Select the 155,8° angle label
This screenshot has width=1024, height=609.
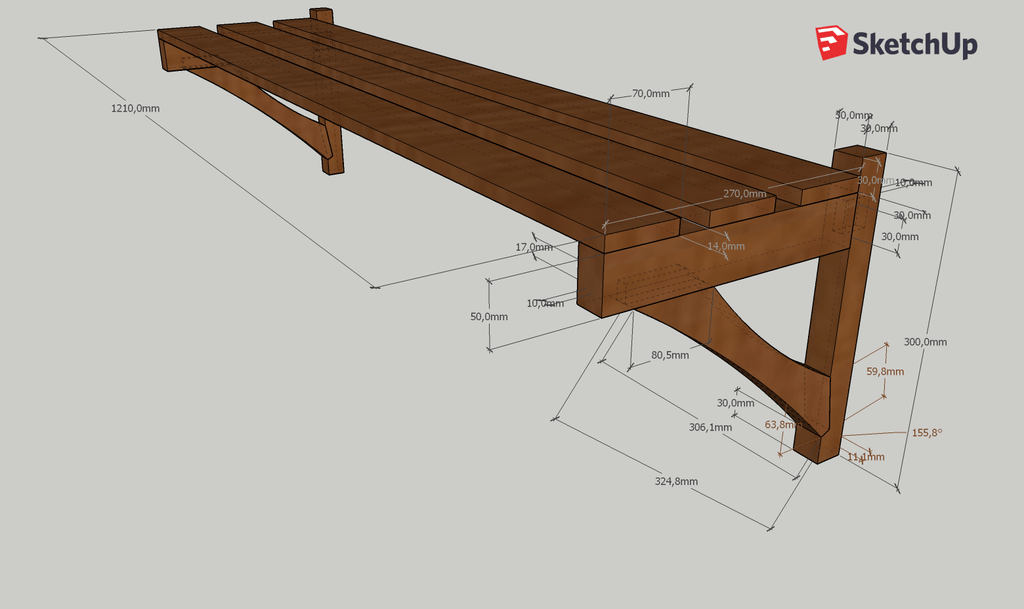[x=927, y=433]
